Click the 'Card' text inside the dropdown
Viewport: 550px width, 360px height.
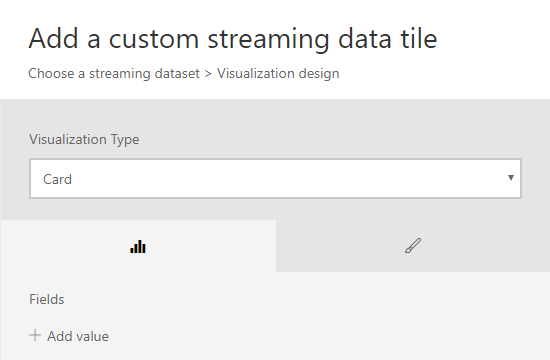pyautogui.click(x=57, y=179)
